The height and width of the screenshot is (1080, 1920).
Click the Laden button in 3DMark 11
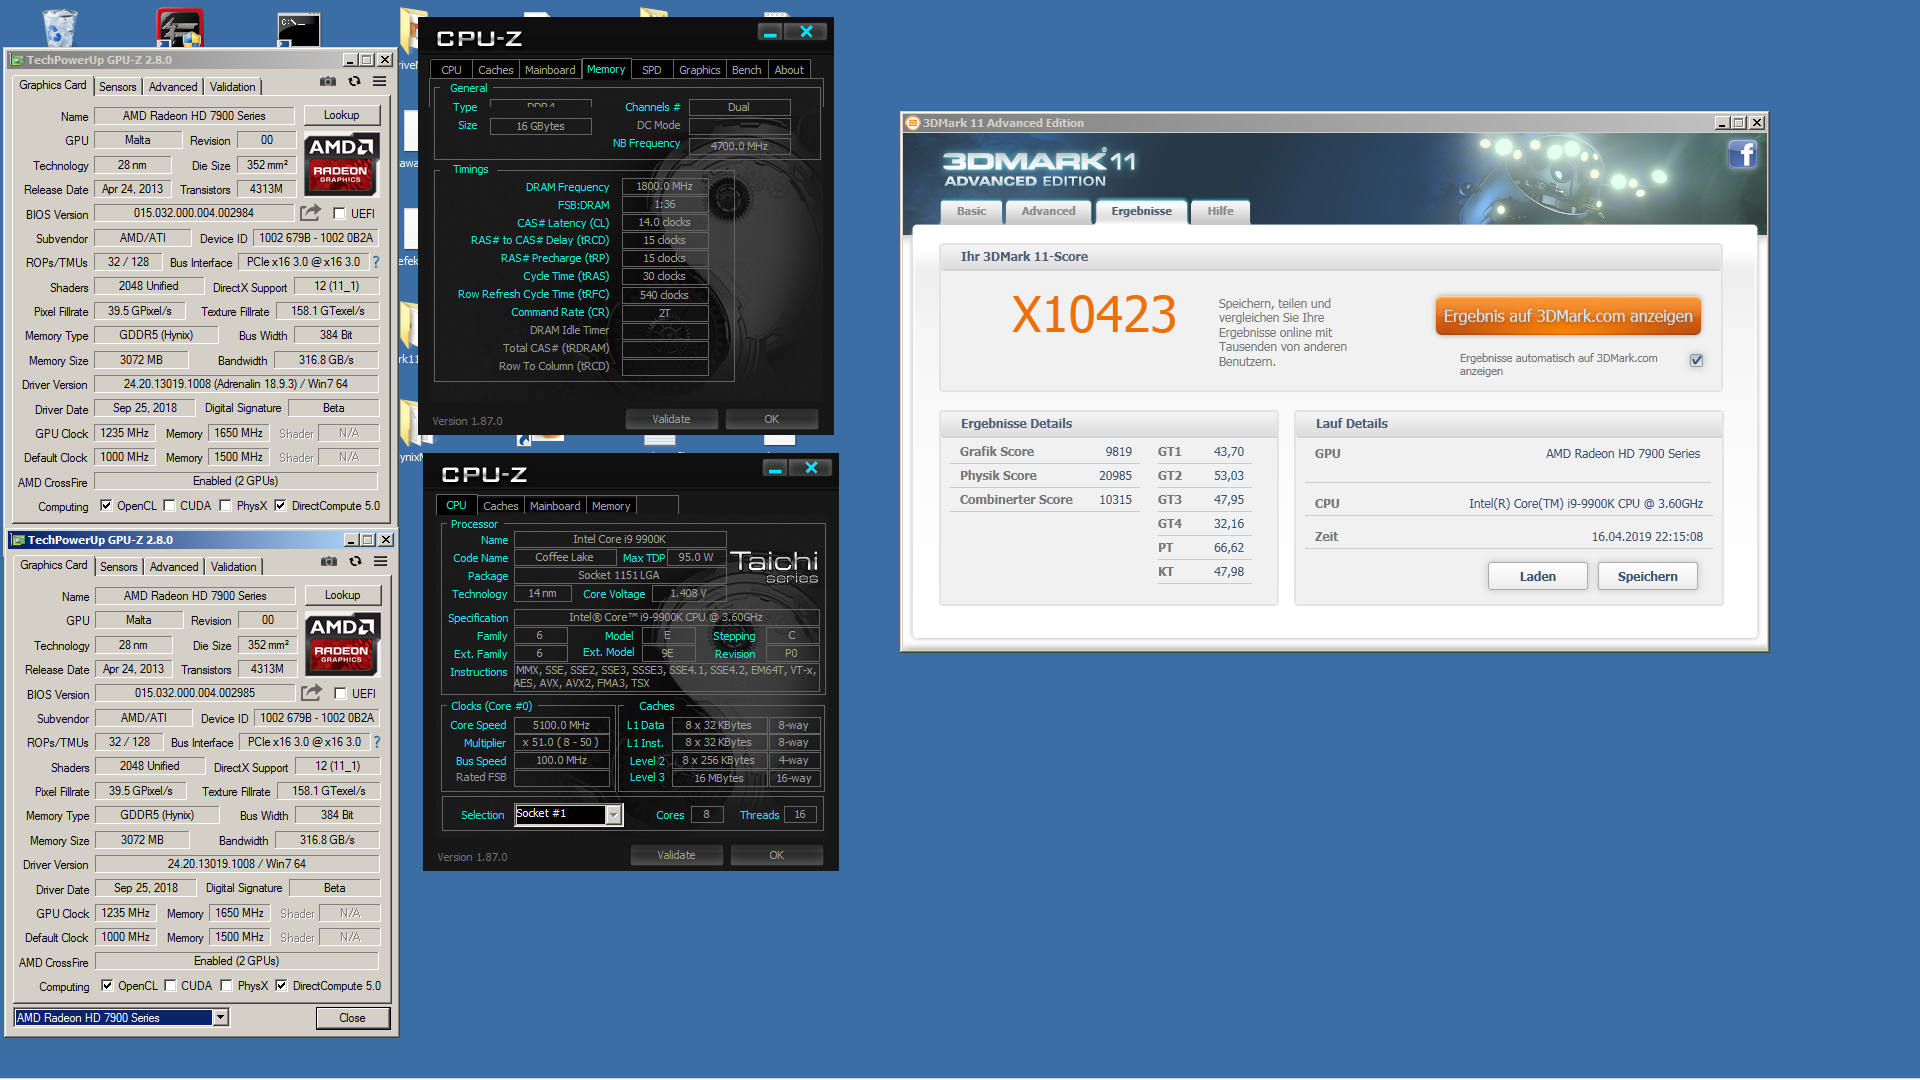point(1538,577)
